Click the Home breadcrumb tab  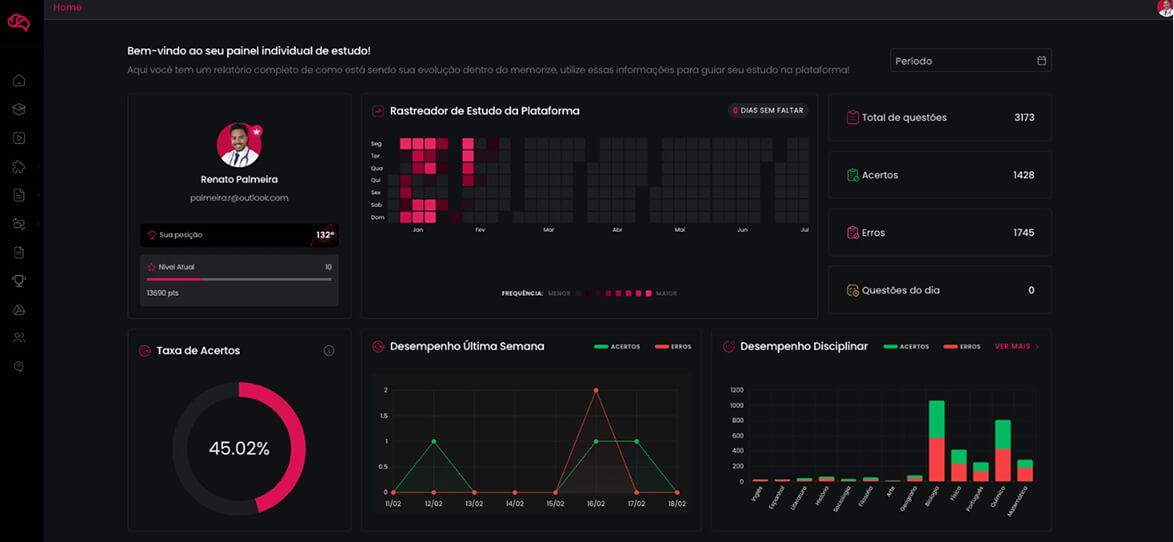pos(68,8)
